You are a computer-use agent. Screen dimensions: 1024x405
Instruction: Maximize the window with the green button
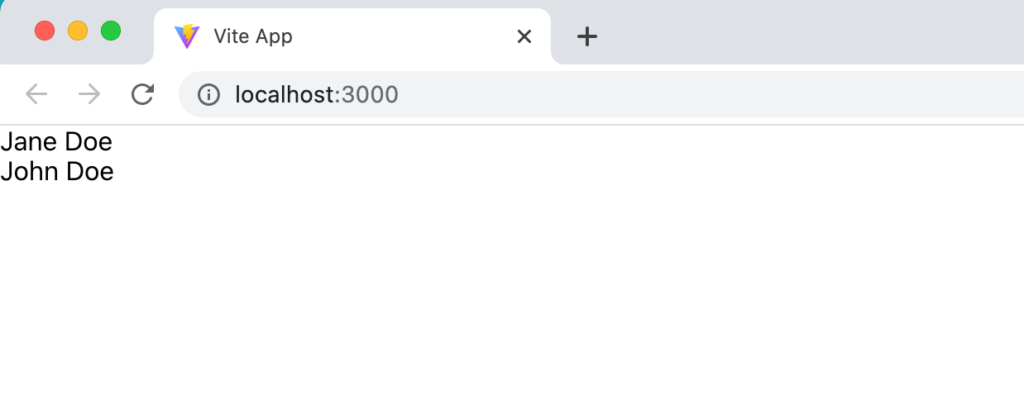[x=111, y=31]
